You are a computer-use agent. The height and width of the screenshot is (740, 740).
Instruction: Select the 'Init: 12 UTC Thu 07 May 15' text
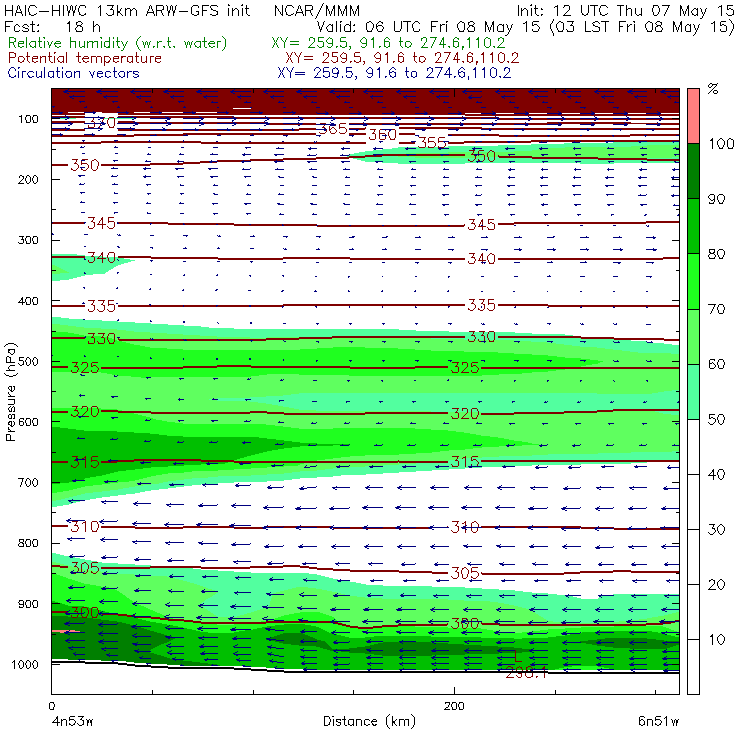click(x=625, y=11)
